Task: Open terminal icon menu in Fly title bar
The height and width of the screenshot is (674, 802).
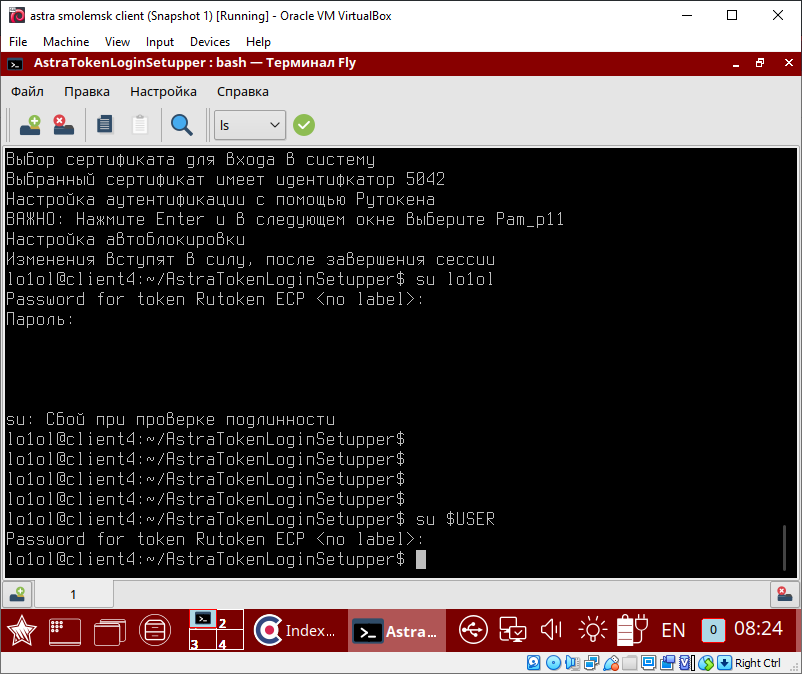Action: pos(15,64)
